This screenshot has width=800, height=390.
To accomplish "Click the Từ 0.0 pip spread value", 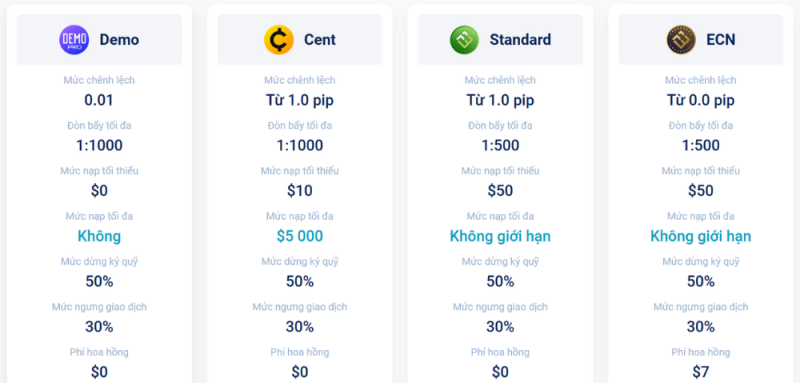I will pos(701,101).
